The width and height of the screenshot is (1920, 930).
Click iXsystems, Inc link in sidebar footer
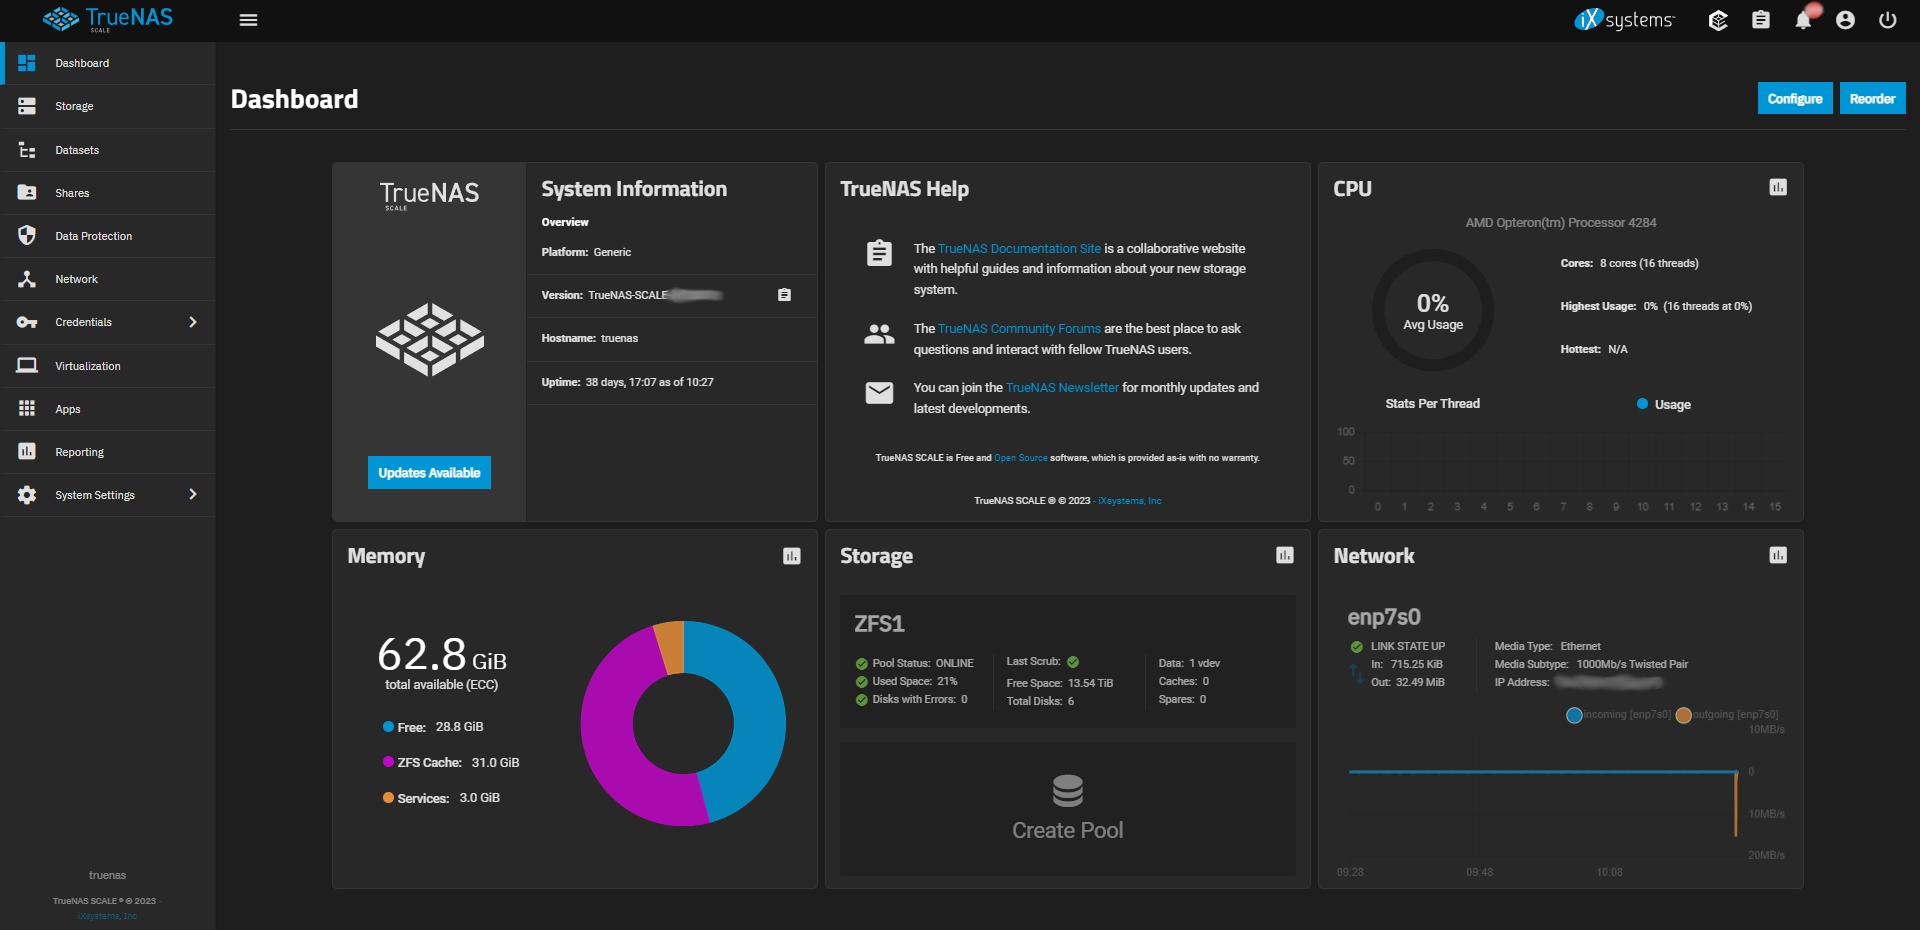point(107,916)
